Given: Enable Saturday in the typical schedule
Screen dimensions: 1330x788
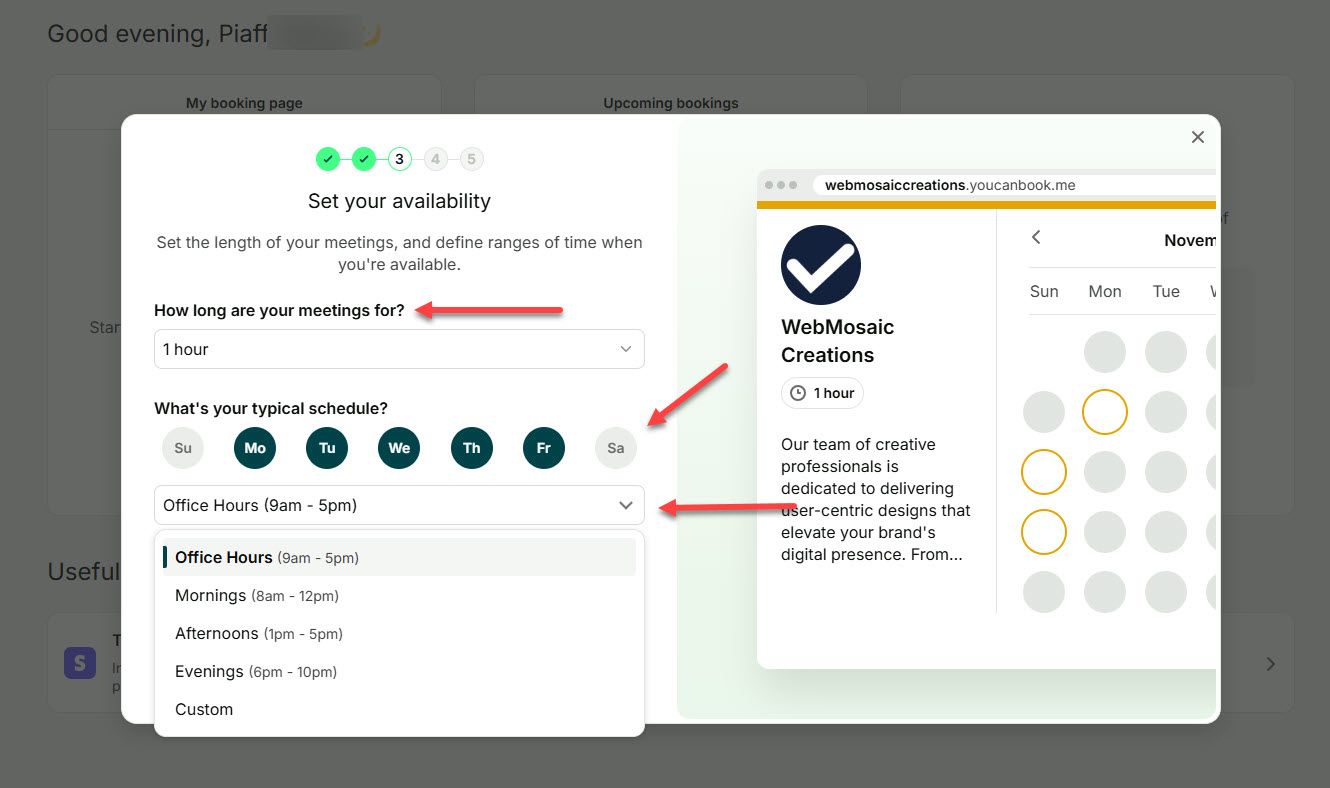Looking at the screenshot, I should pos(615,448).
